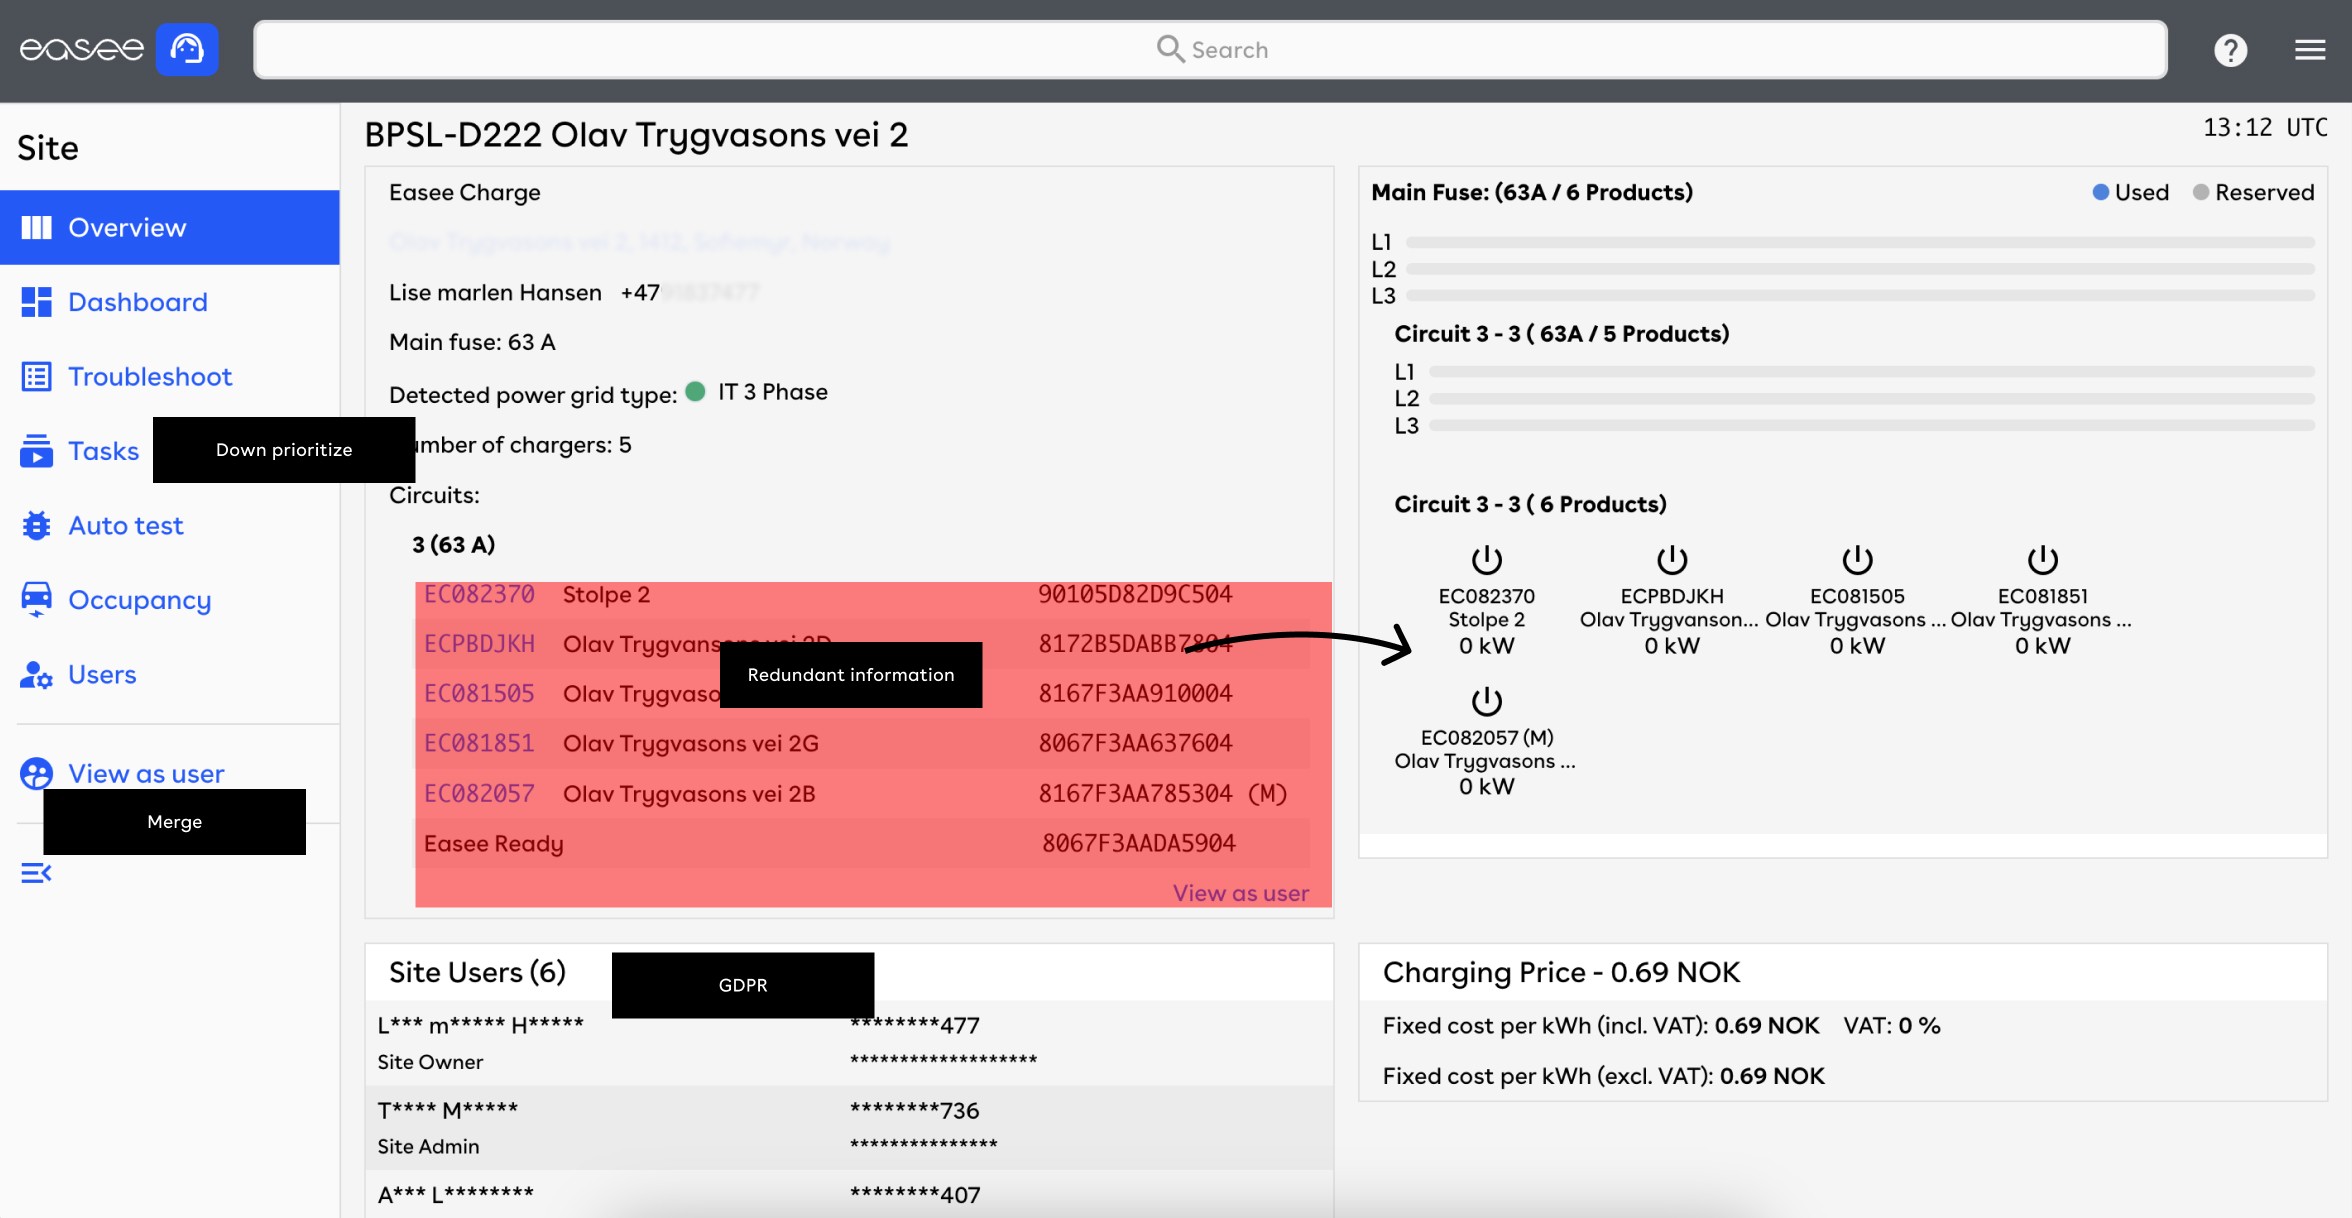Open the hamburger menu in the header
The image size is (2352, 1218).
tap(2309, 50)
